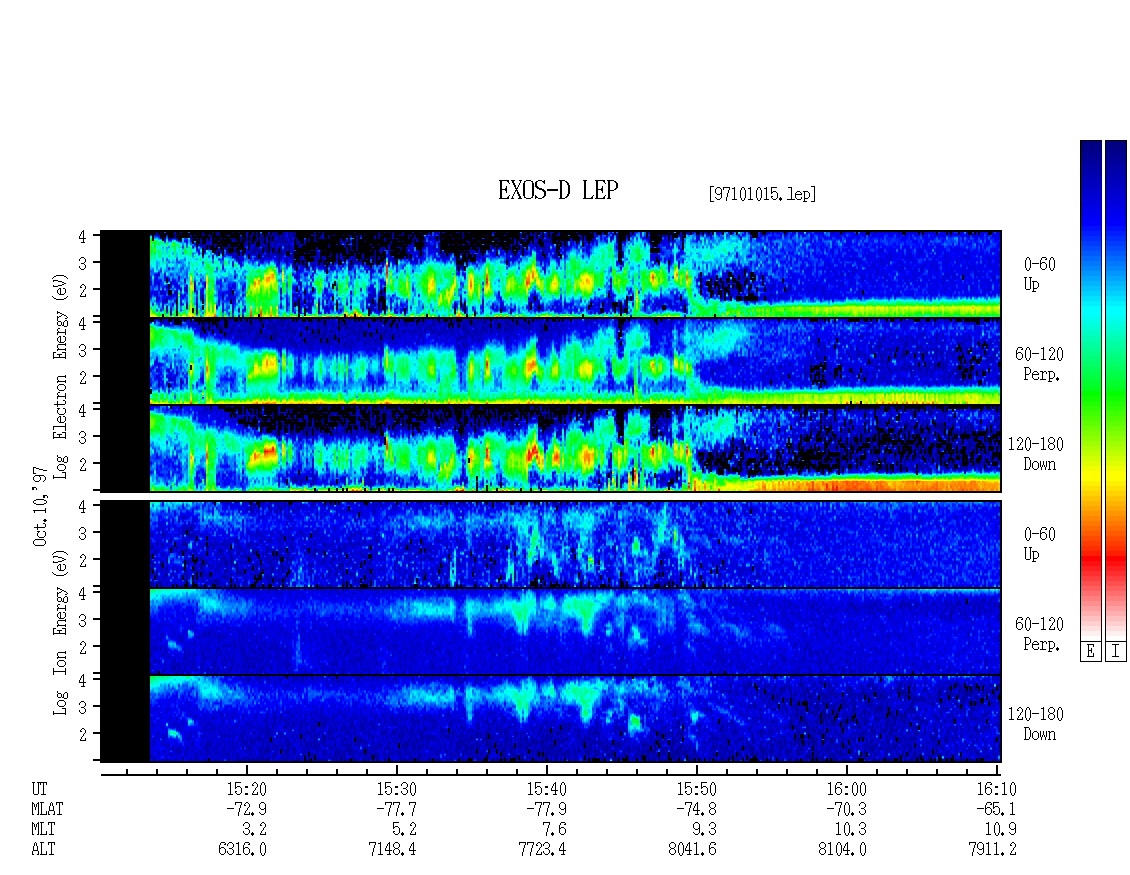Click the UT row label

[40, 789]
